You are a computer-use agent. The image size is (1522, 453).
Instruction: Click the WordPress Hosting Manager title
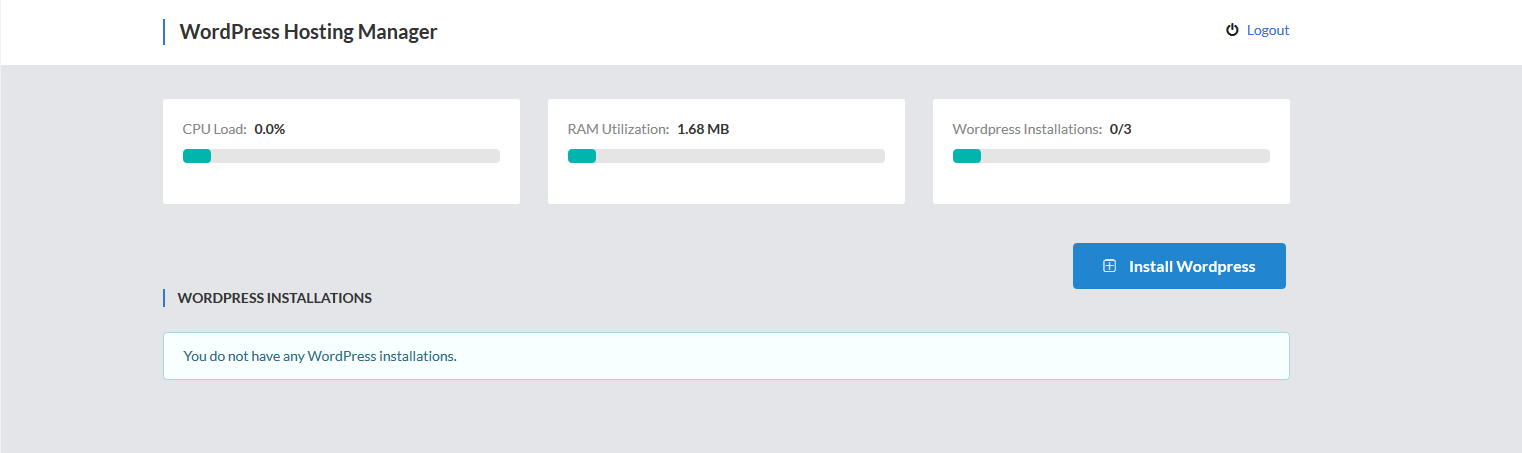308,32
